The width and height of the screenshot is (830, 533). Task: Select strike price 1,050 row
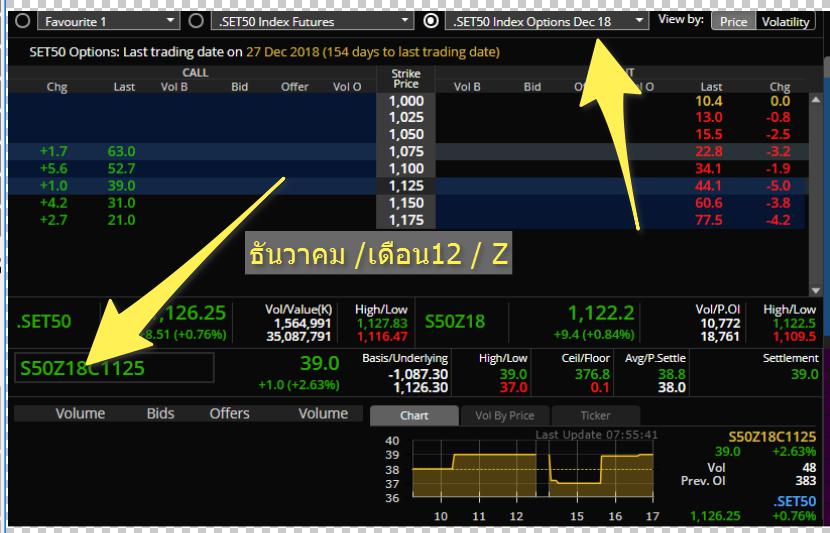406,134
